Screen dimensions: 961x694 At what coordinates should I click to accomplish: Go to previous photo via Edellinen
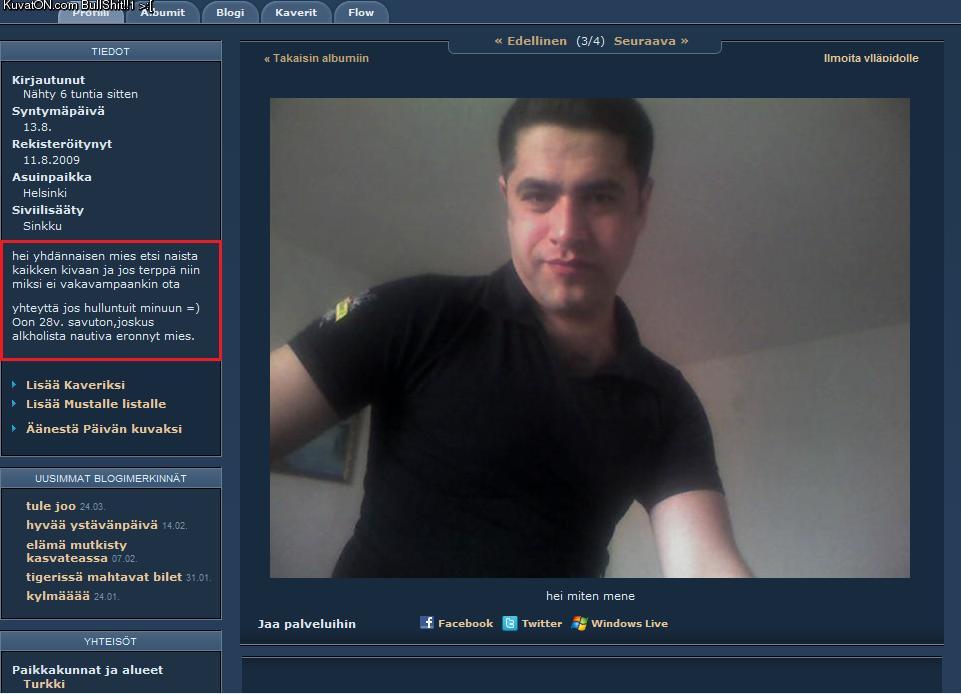531,41
